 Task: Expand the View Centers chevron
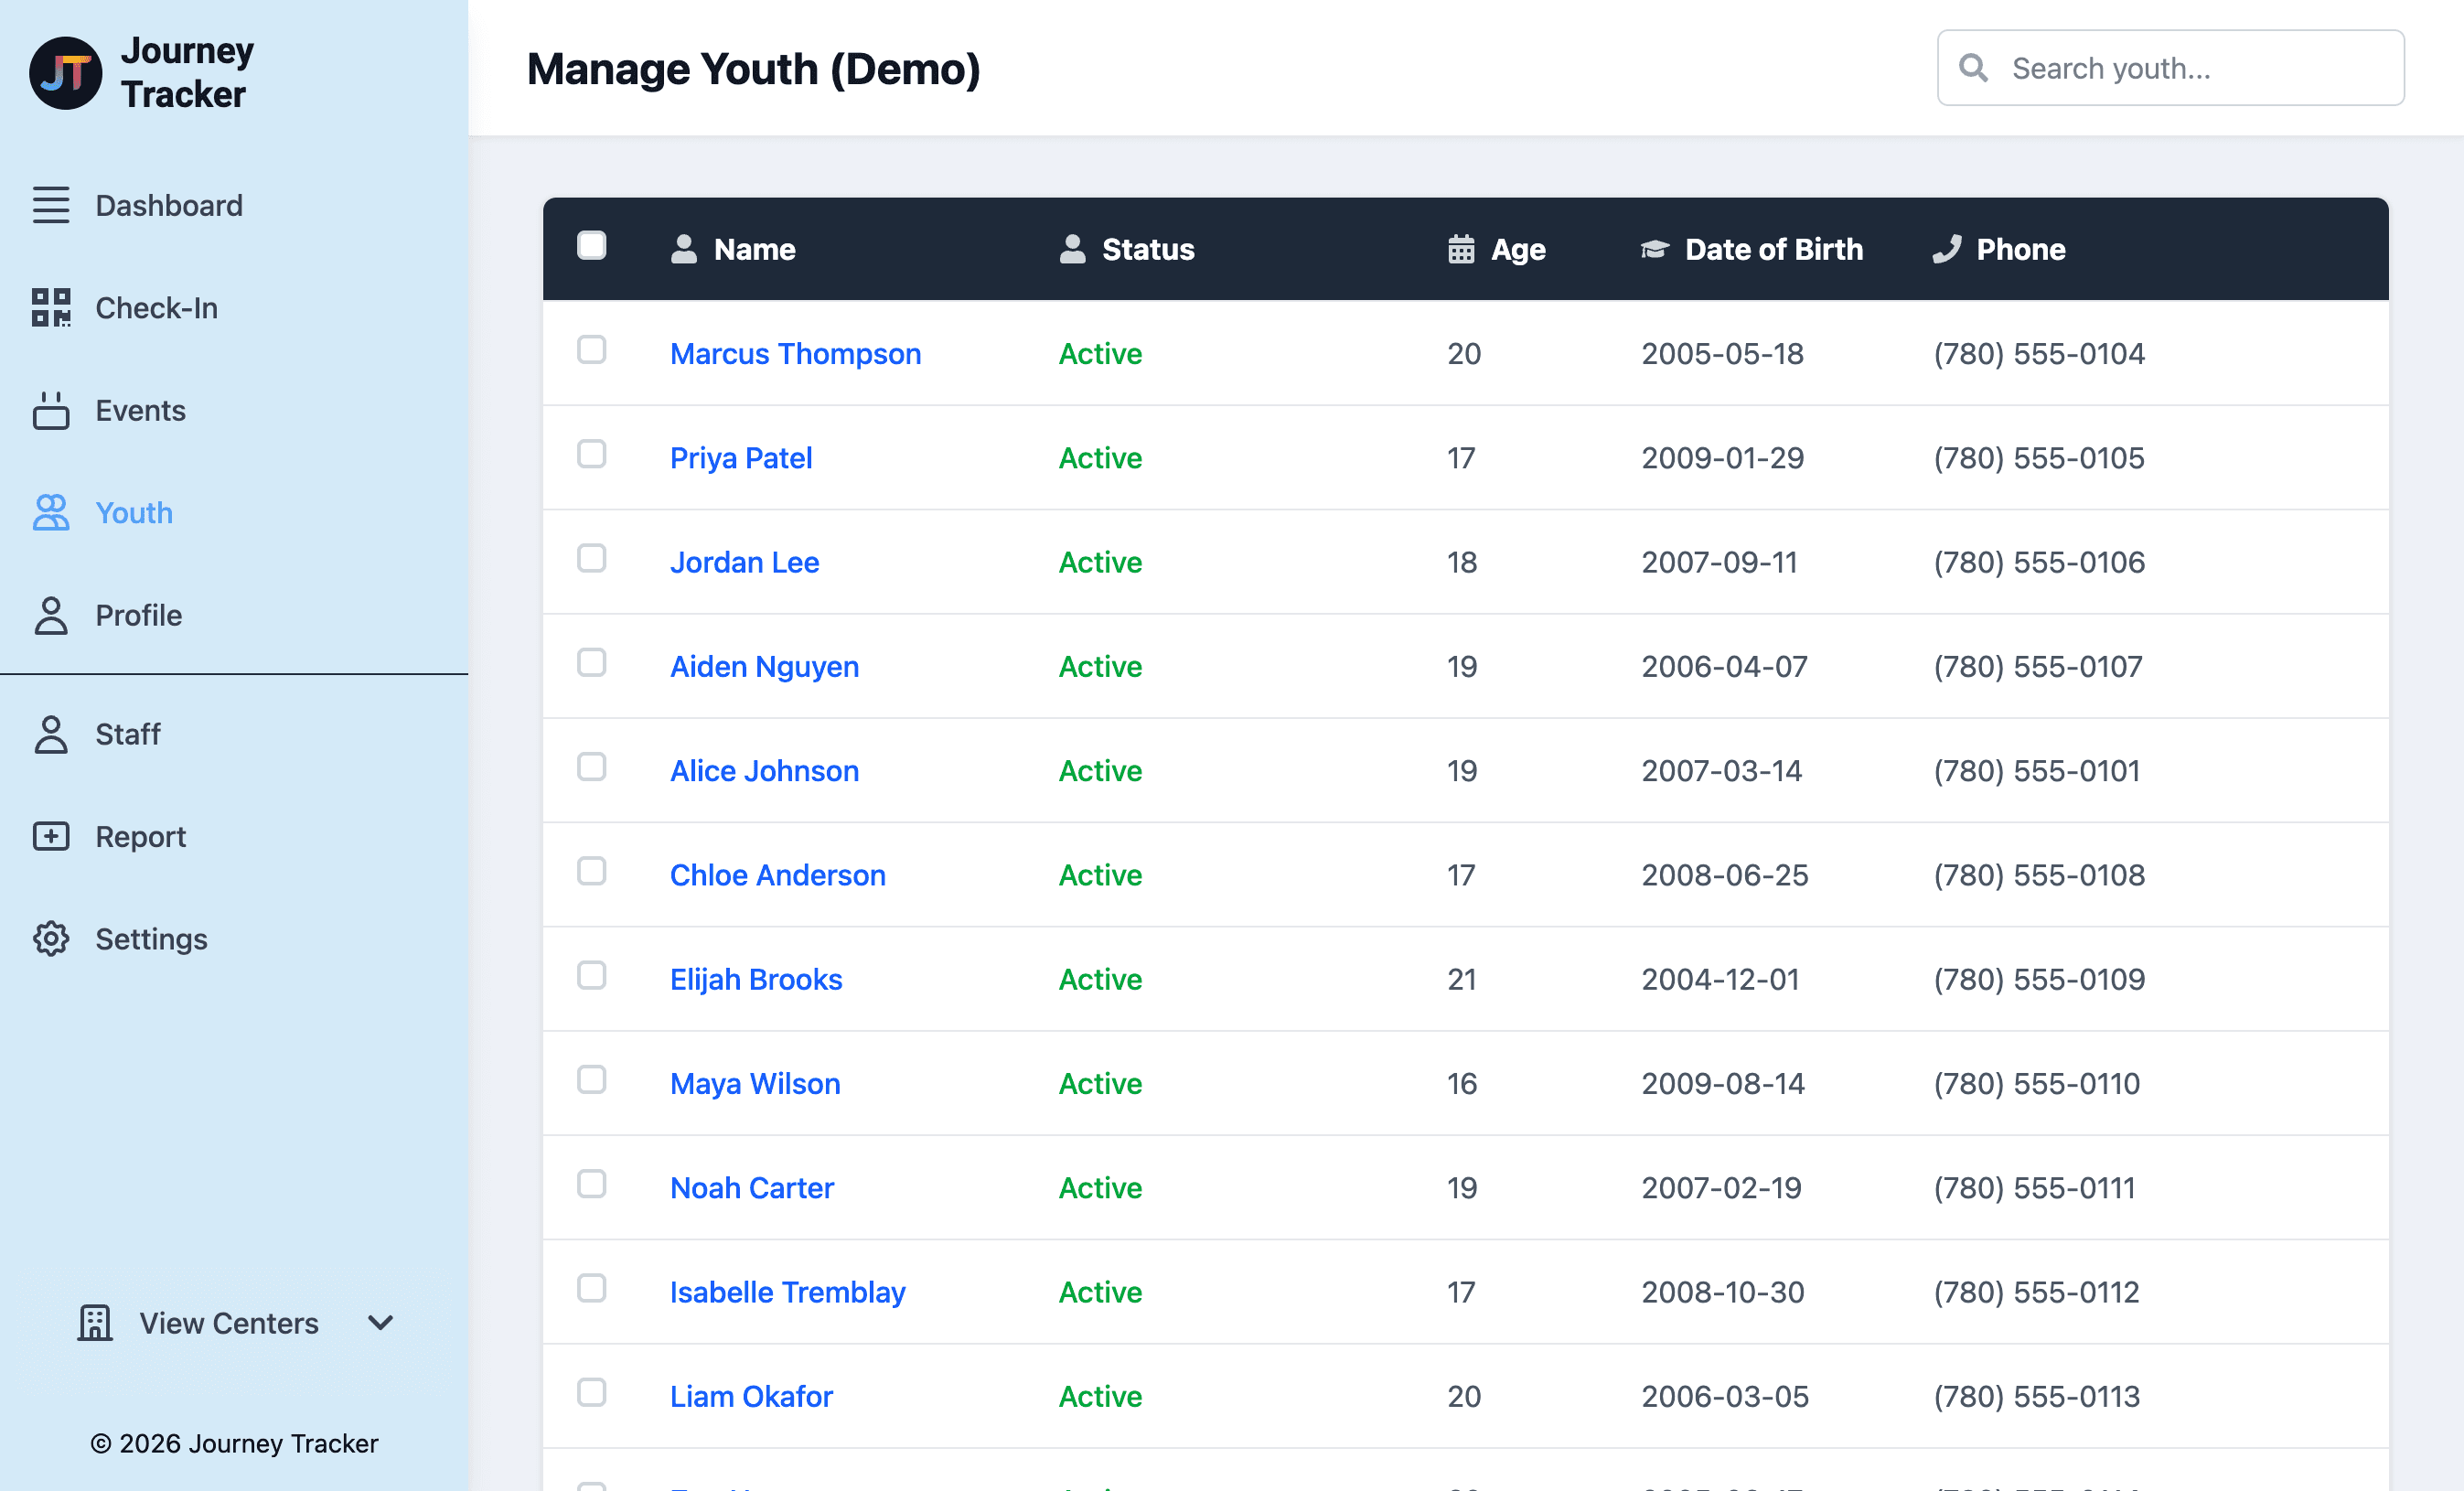tap(380, 1322)
